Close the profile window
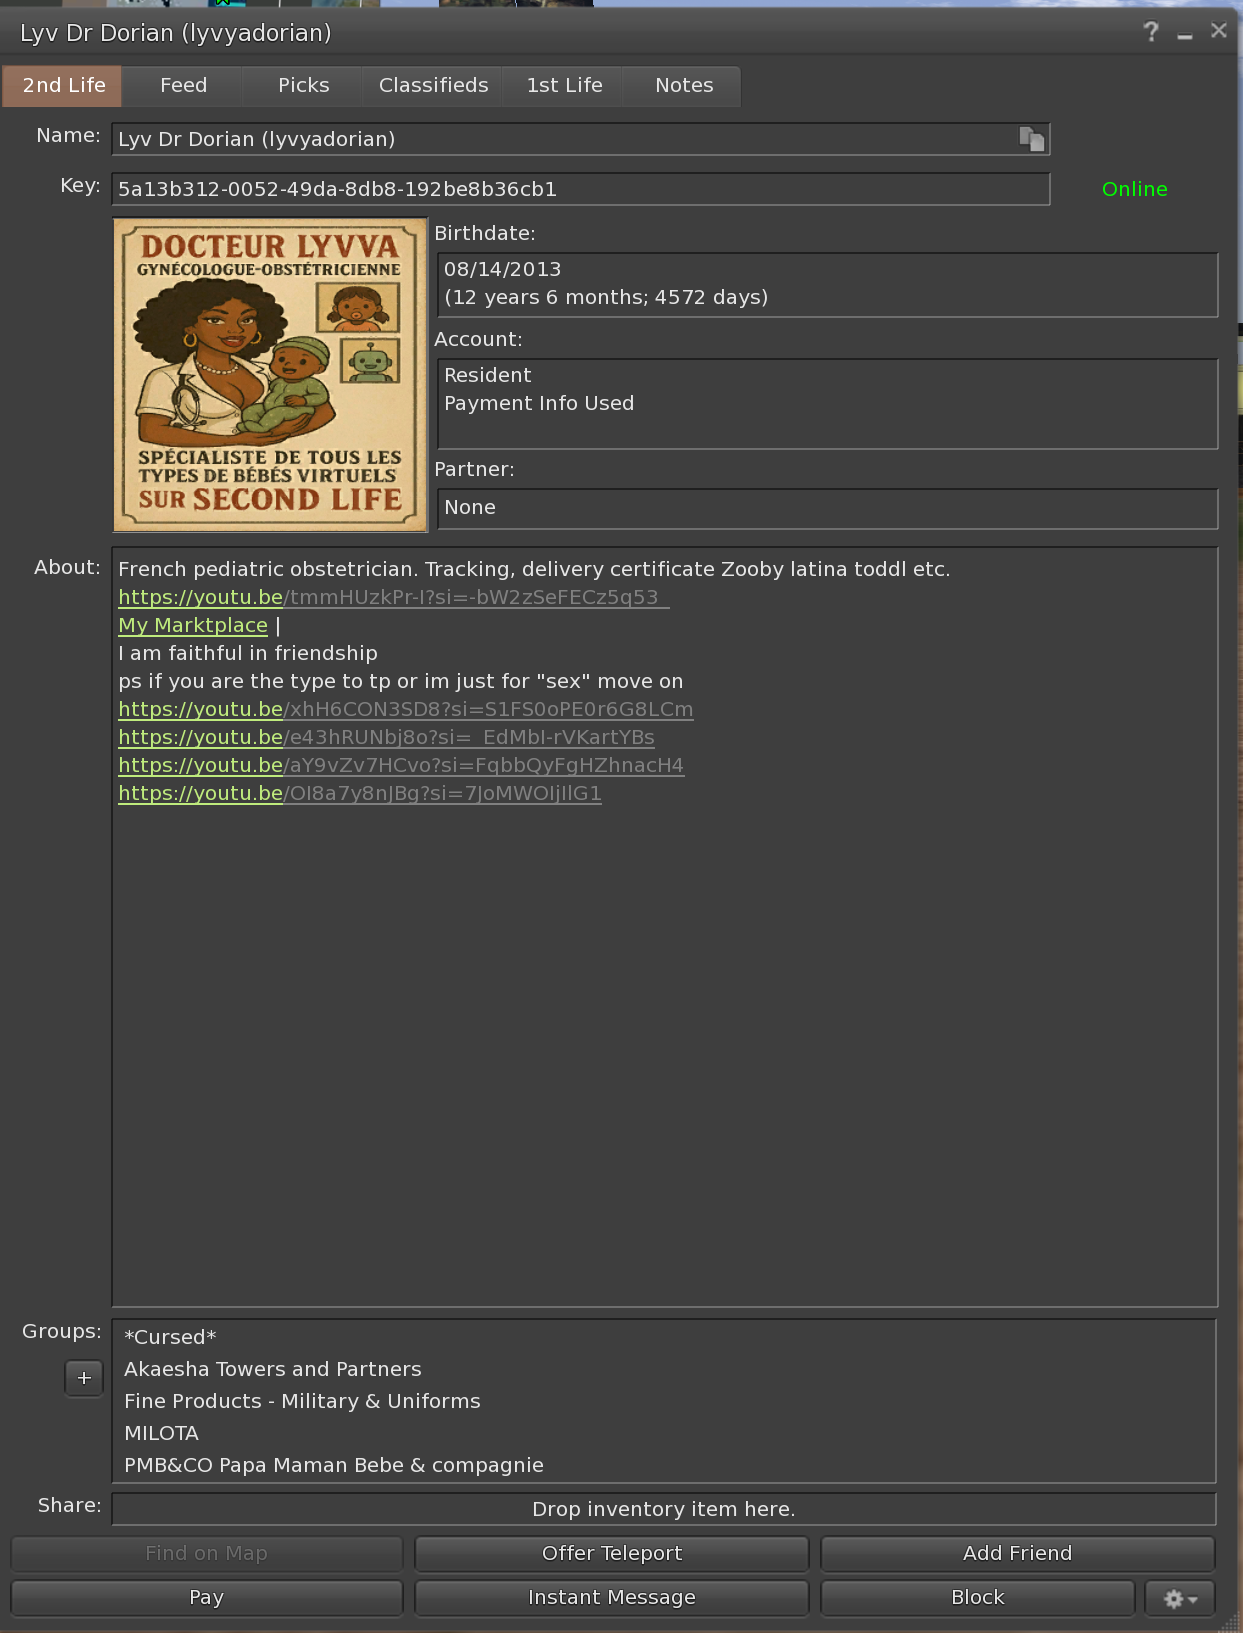 point(1218,31)
